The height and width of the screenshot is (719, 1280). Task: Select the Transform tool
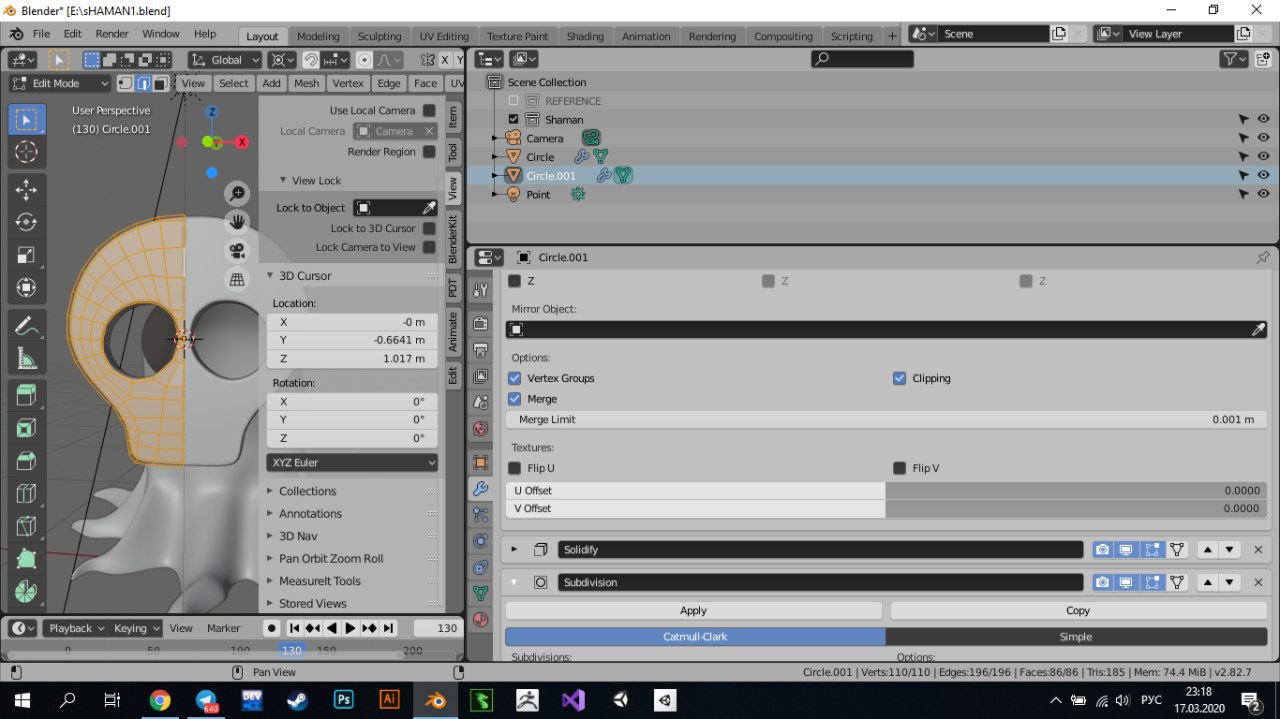click(27, 288)
